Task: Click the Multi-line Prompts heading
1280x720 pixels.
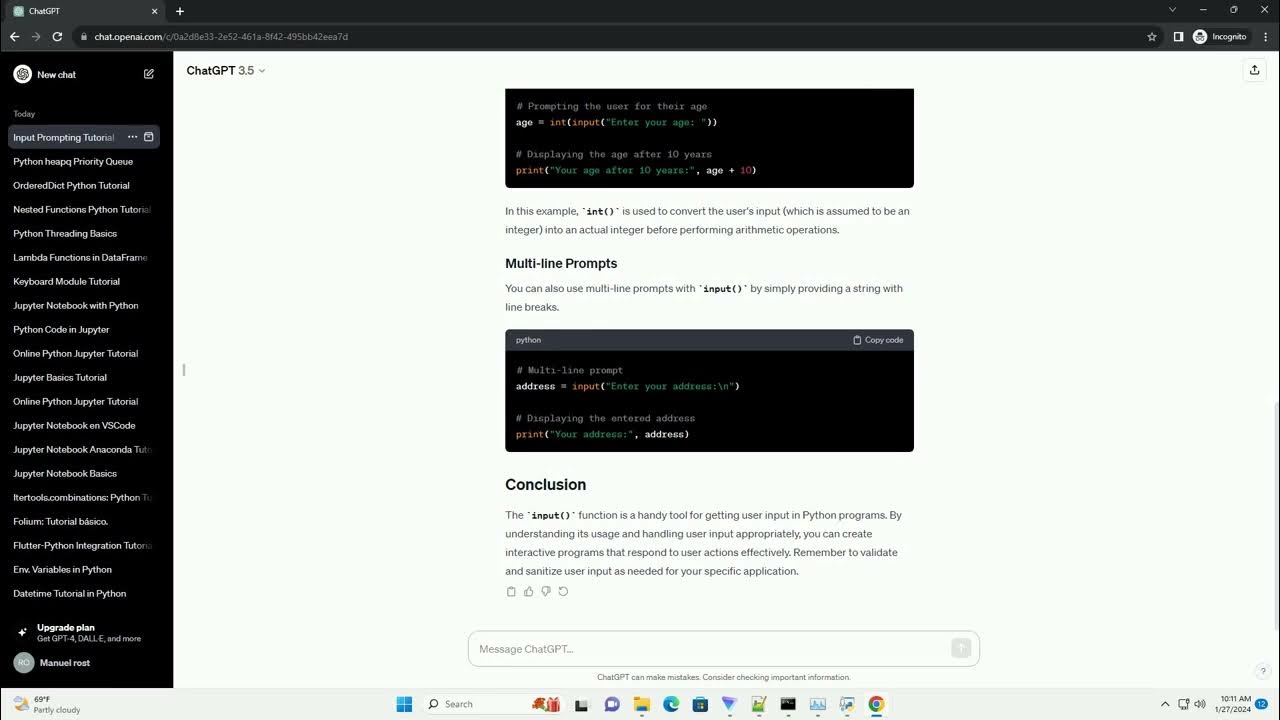Action: click(x=561, y=263)
